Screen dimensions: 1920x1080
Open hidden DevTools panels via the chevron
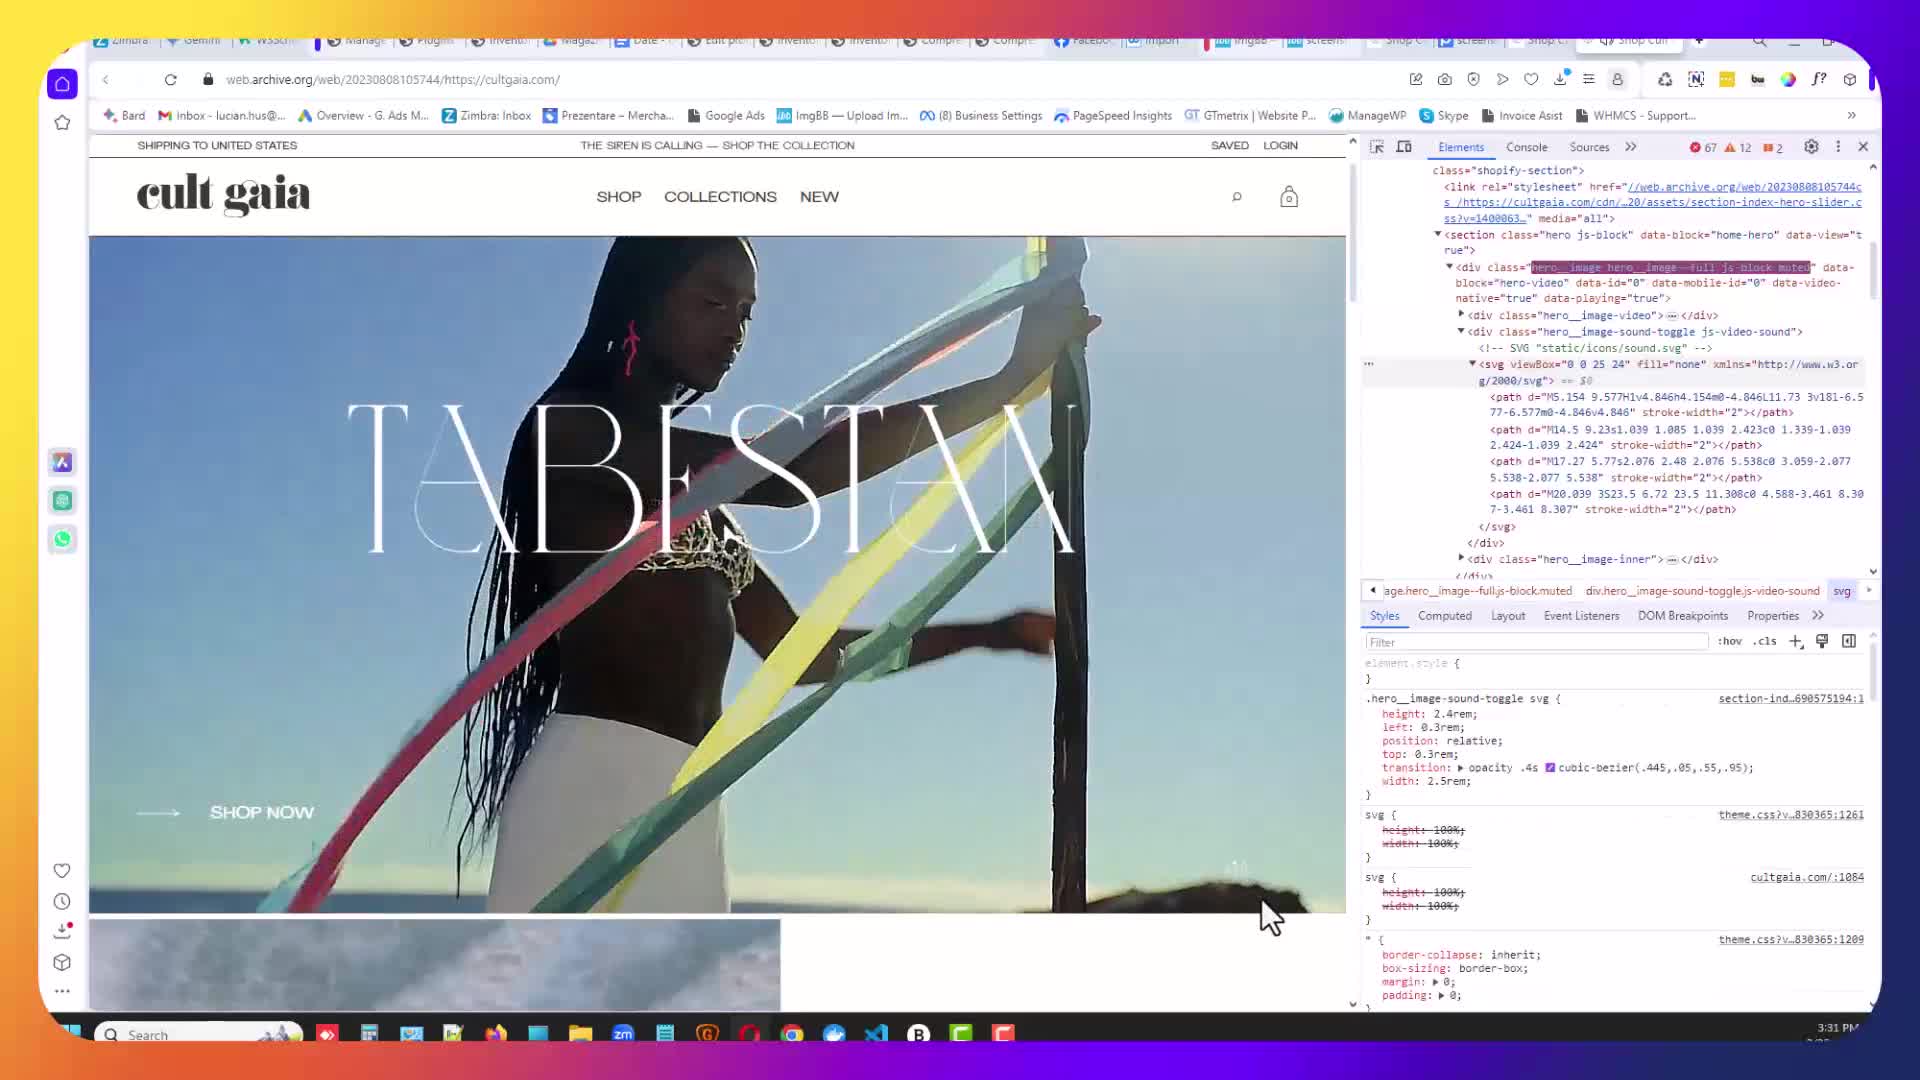[1631, 146]
